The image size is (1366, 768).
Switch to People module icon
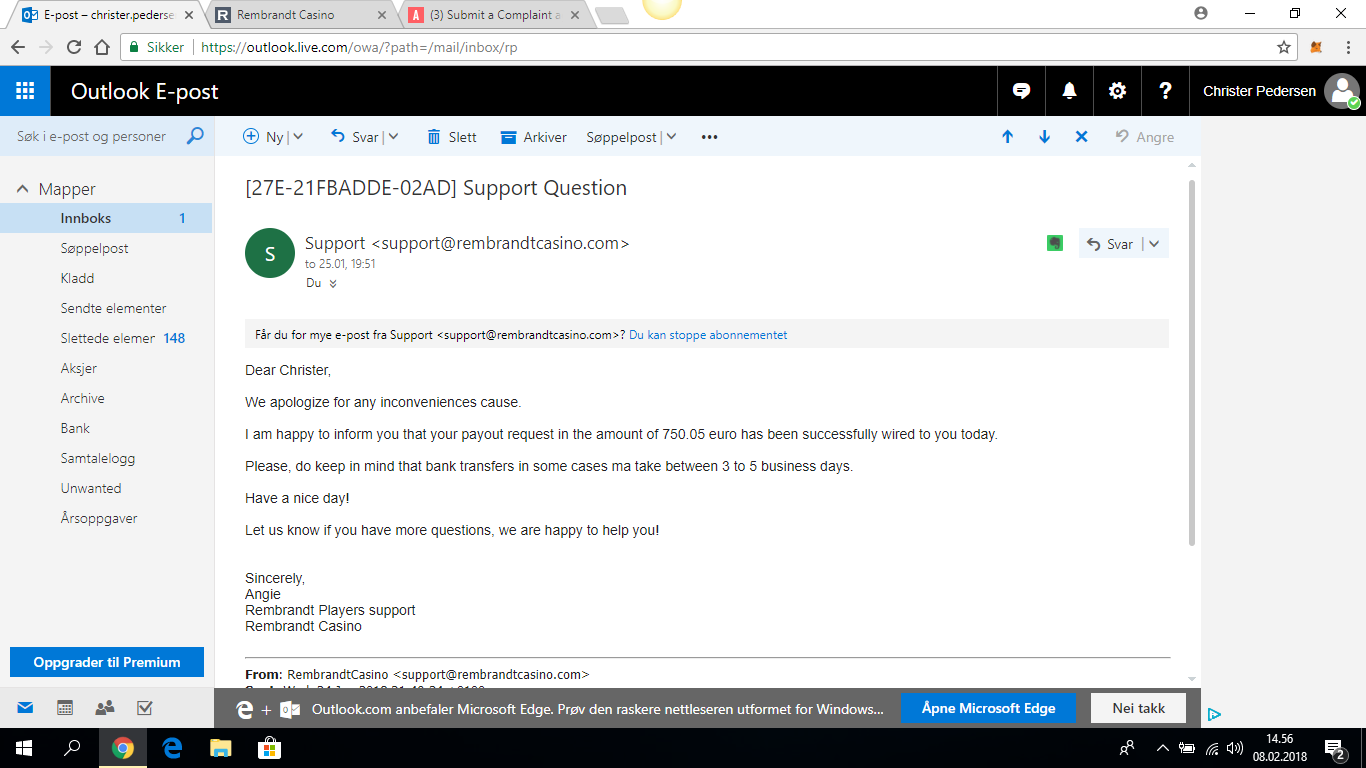click(105, 707)
